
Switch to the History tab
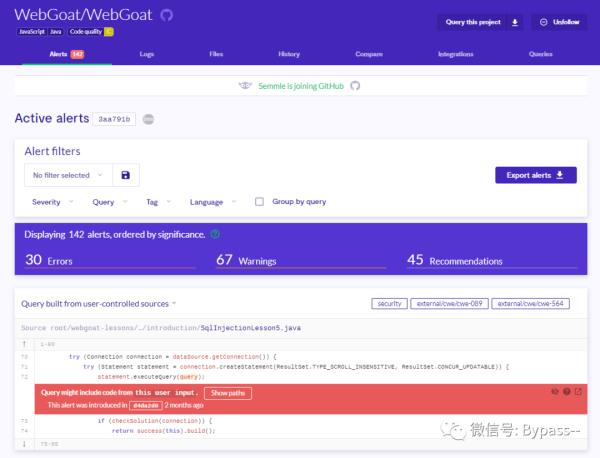click(289, 54)
